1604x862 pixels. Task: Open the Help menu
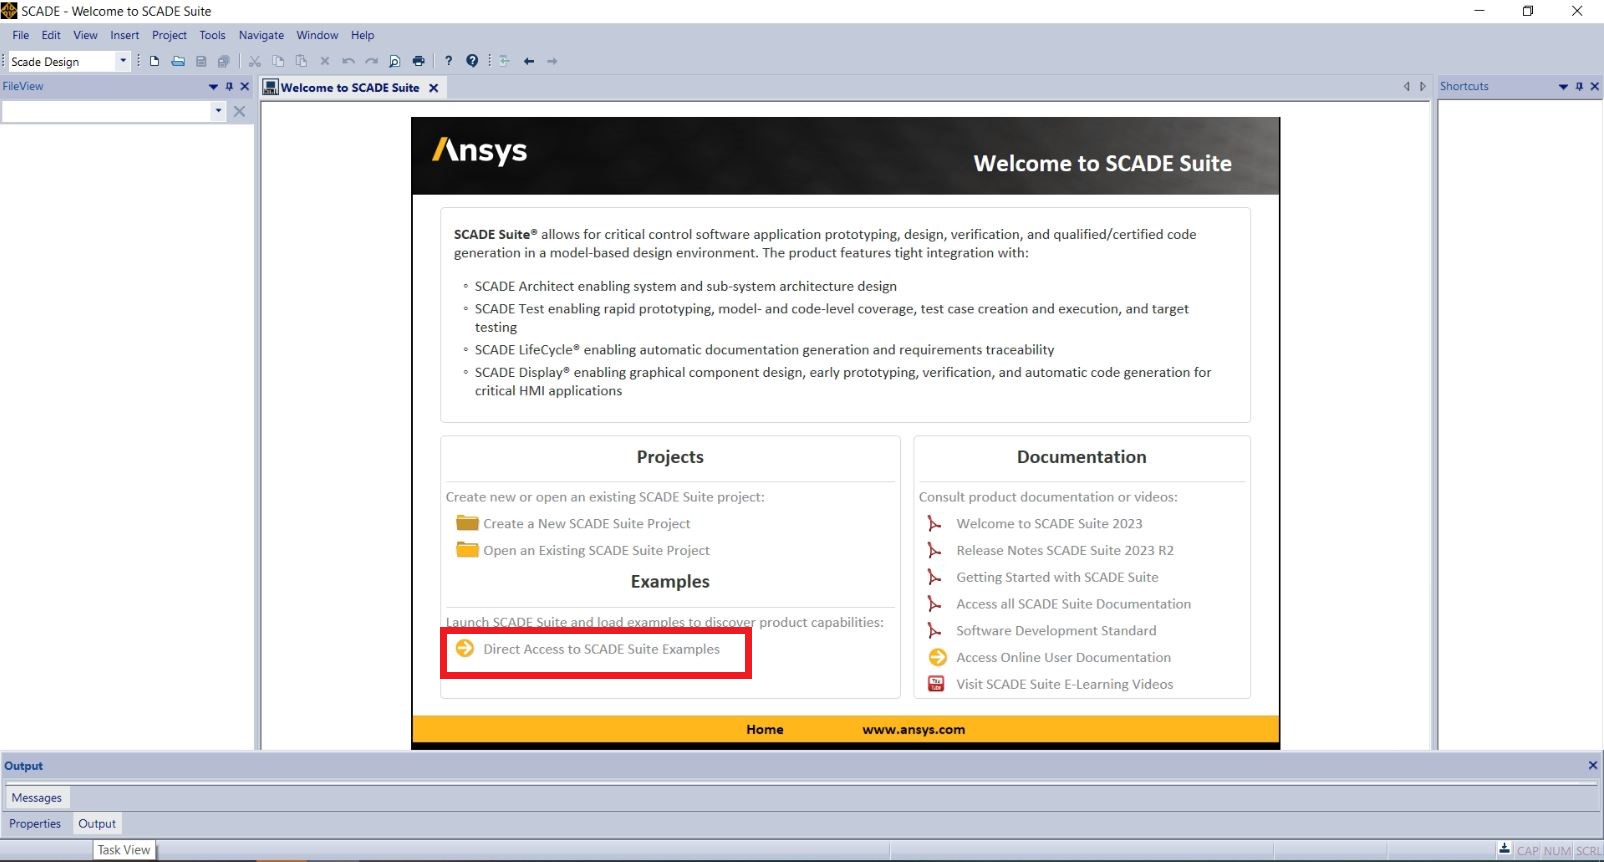tap(362, 35)
